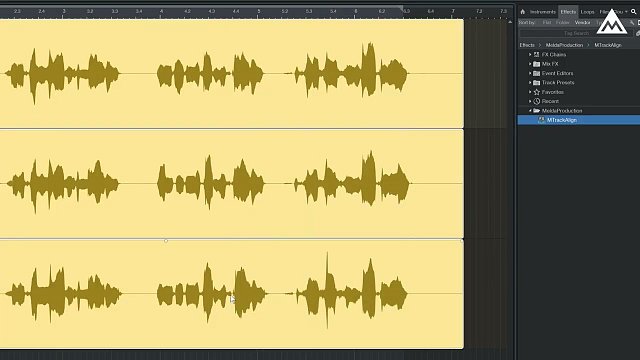Expand the FX Chains tree node
Viewport: 640px width, 360px height.
coord(530,55)
